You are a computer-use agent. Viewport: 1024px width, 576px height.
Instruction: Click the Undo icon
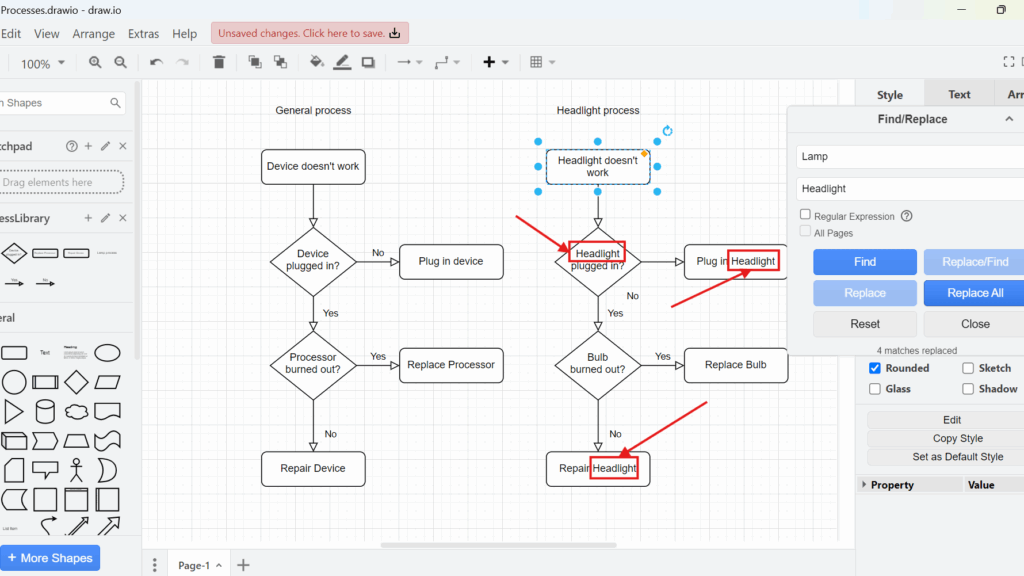pos(157,62)
